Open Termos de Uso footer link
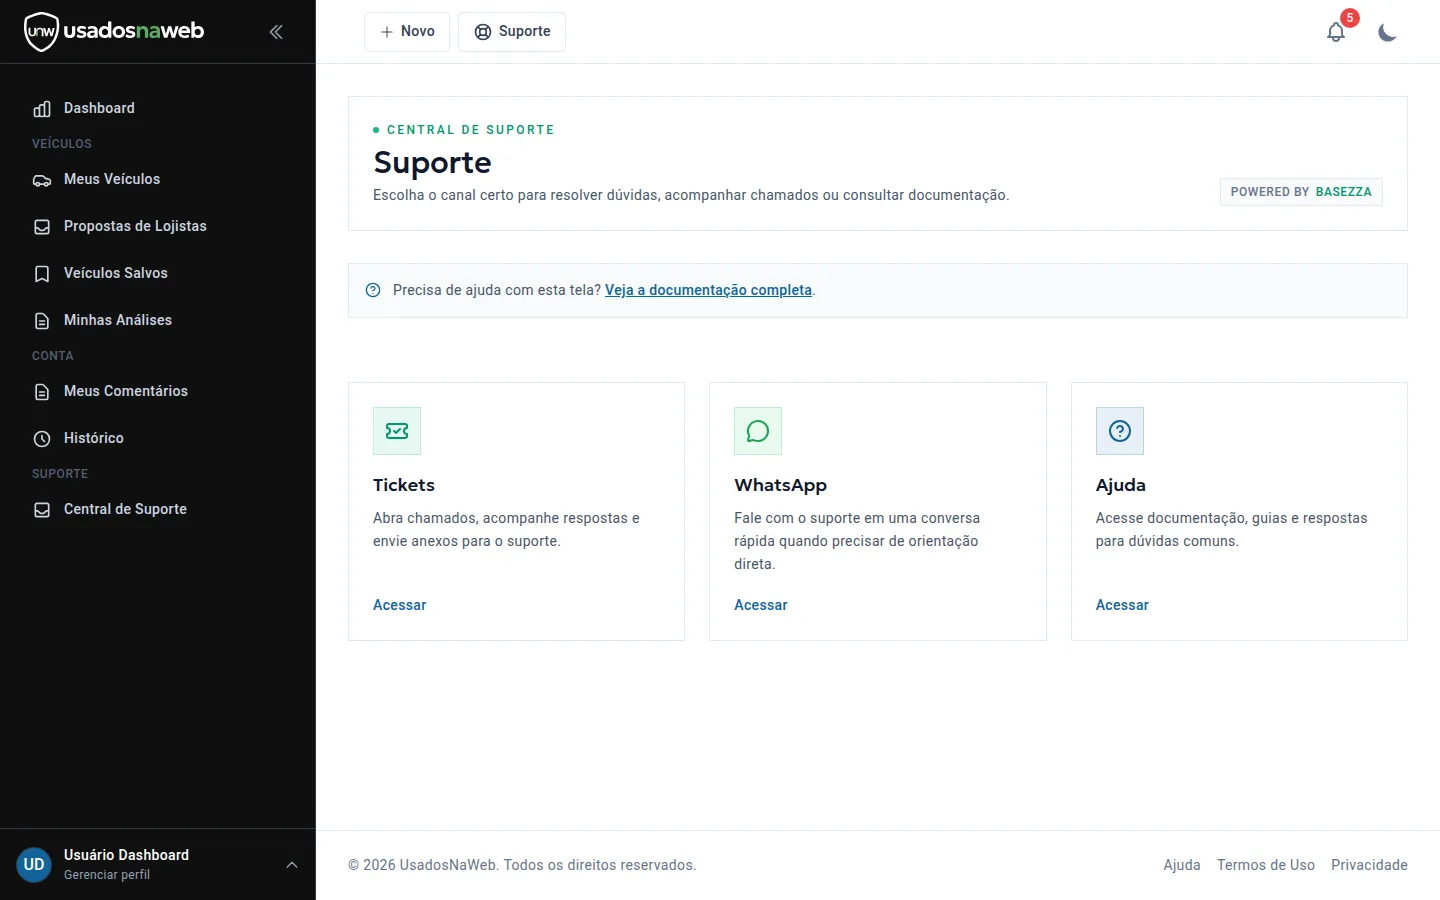The width and height of the screenshot is (1440, 900). pyautogui.click(x=1266, y=865)
